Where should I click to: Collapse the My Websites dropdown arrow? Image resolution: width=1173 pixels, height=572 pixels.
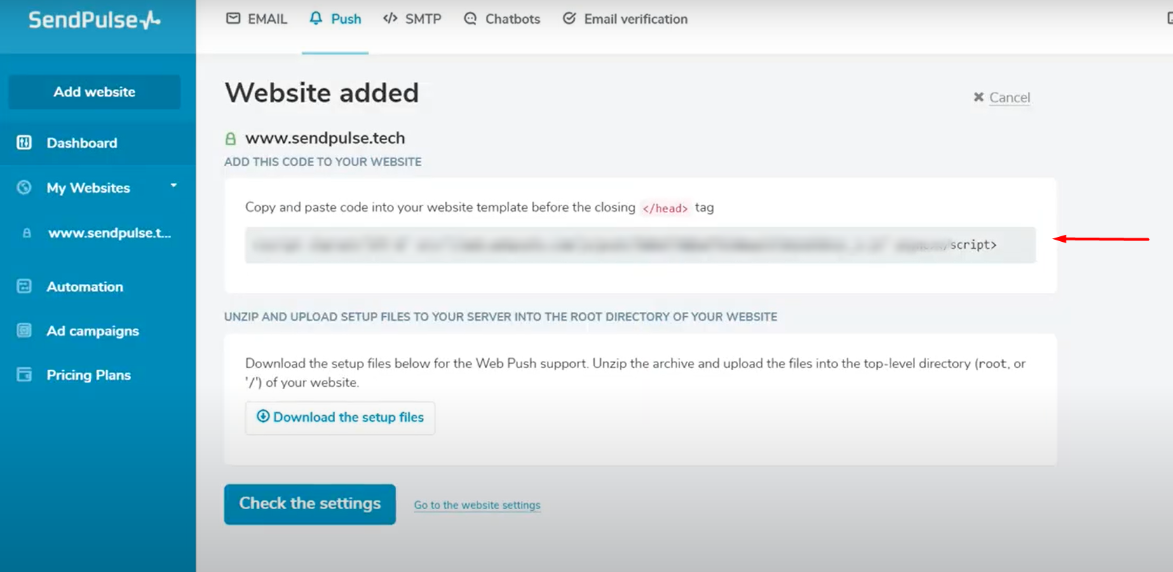pyautogui.click(x=174, y=185)
